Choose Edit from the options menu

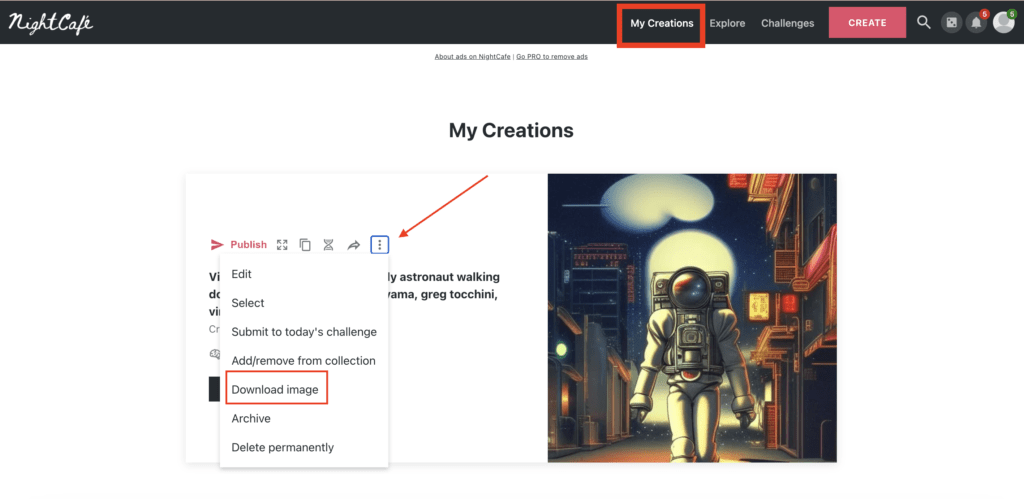point(242,274)
